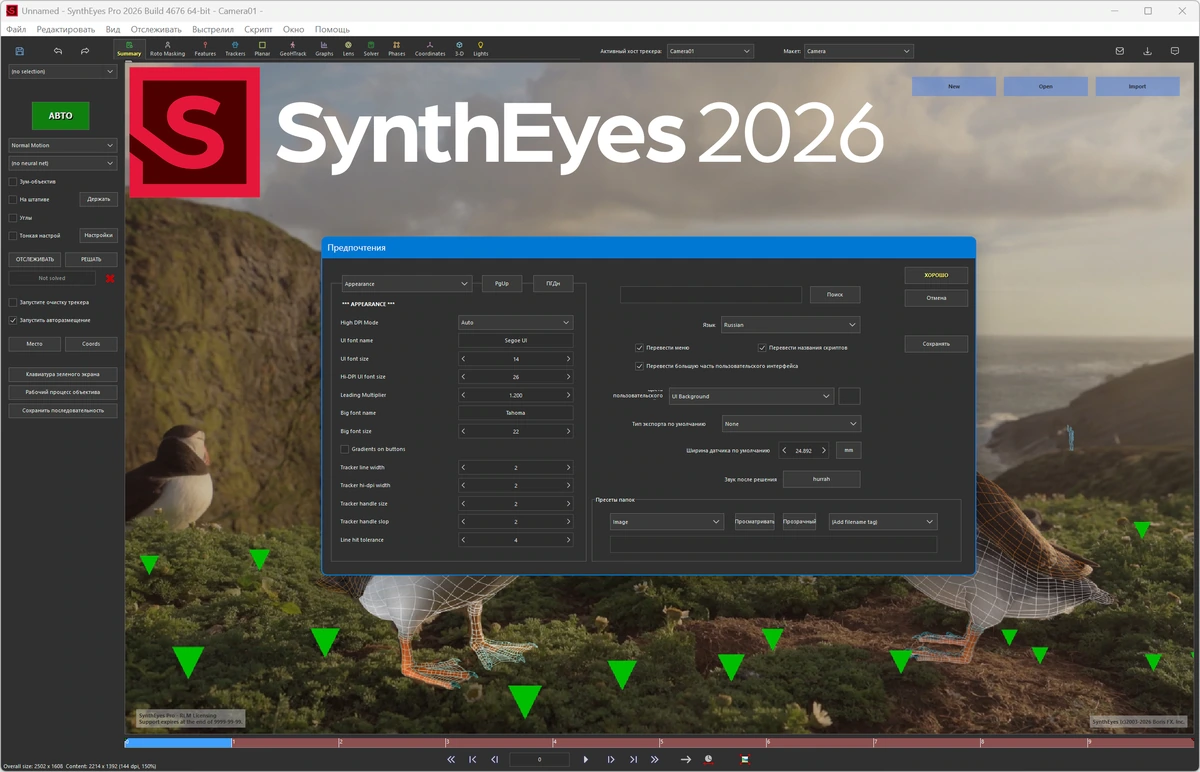
Task: Open the High DPI Mode Auto dropdown
Action: pos(516,323)
